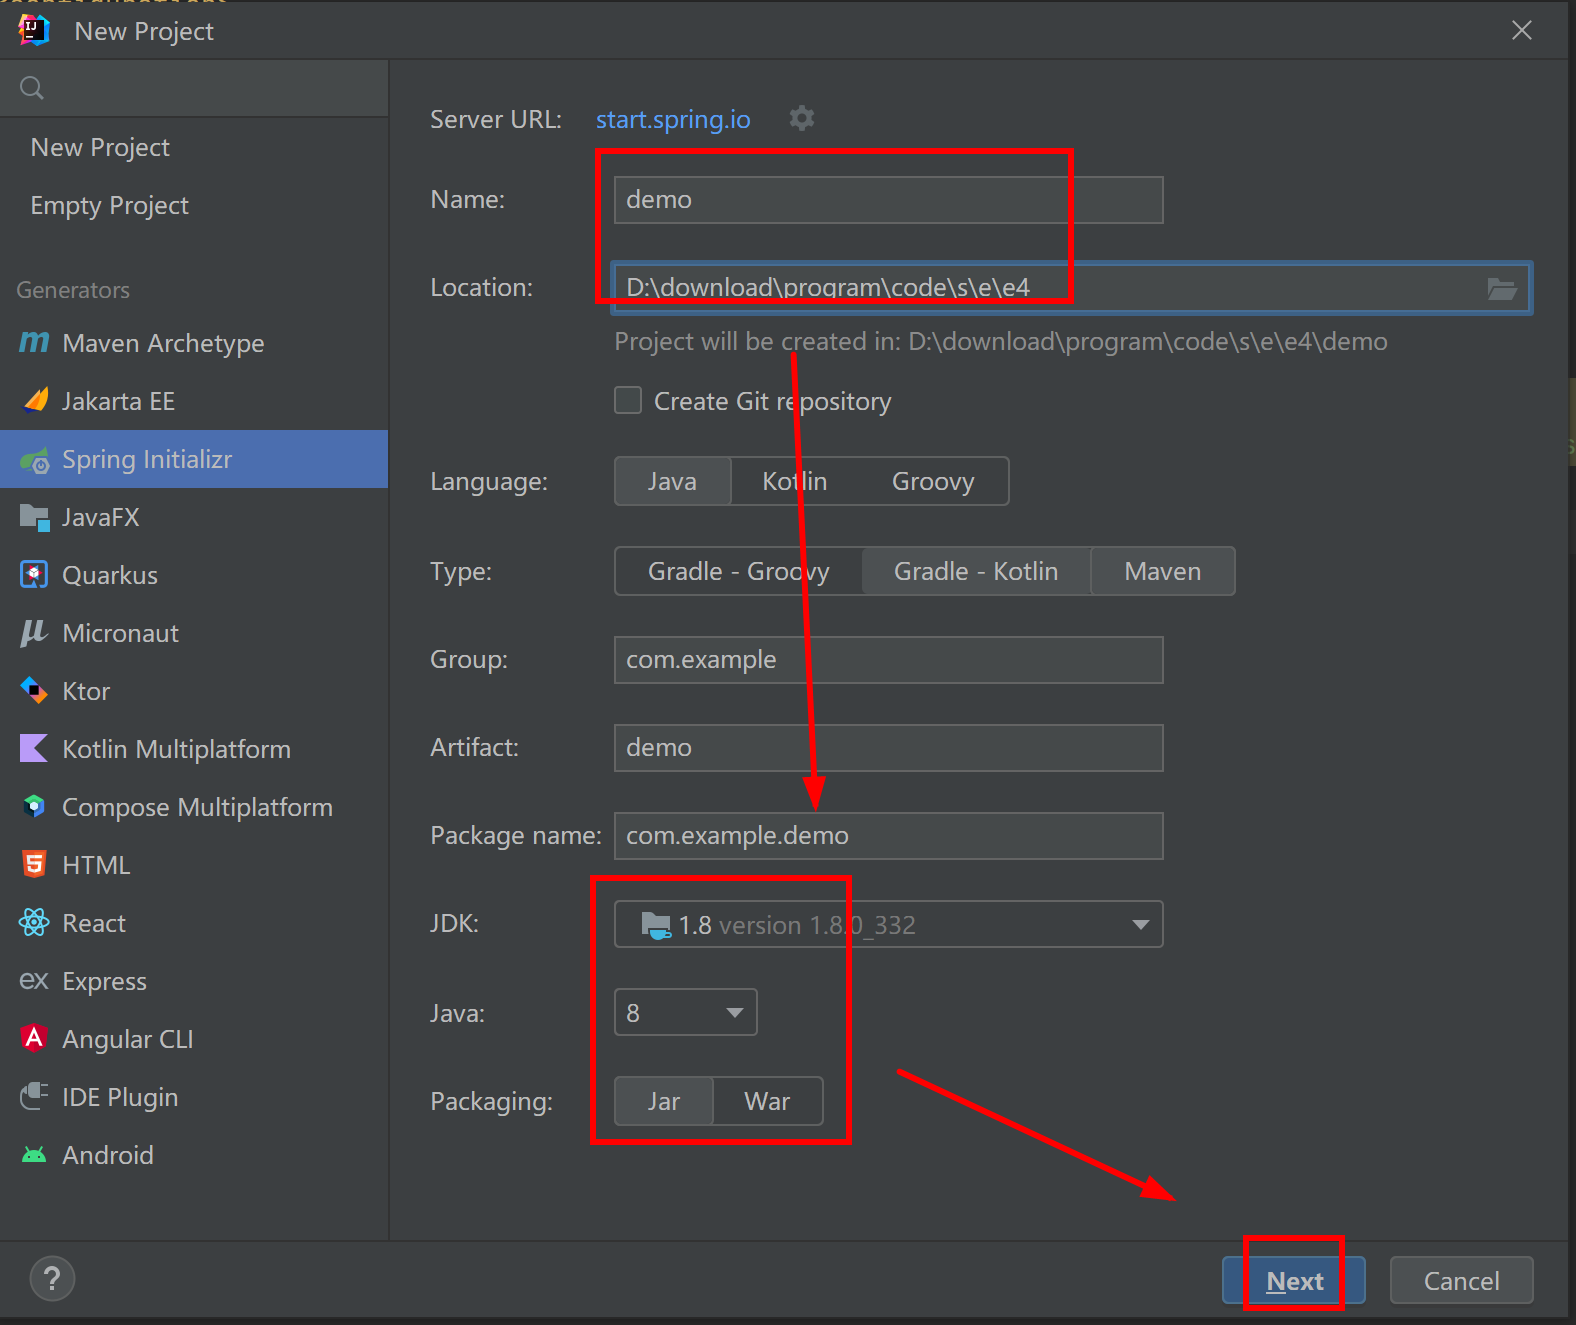Select Express generator label
This screenshot has width=1576, height=1325.
point(104,981)
